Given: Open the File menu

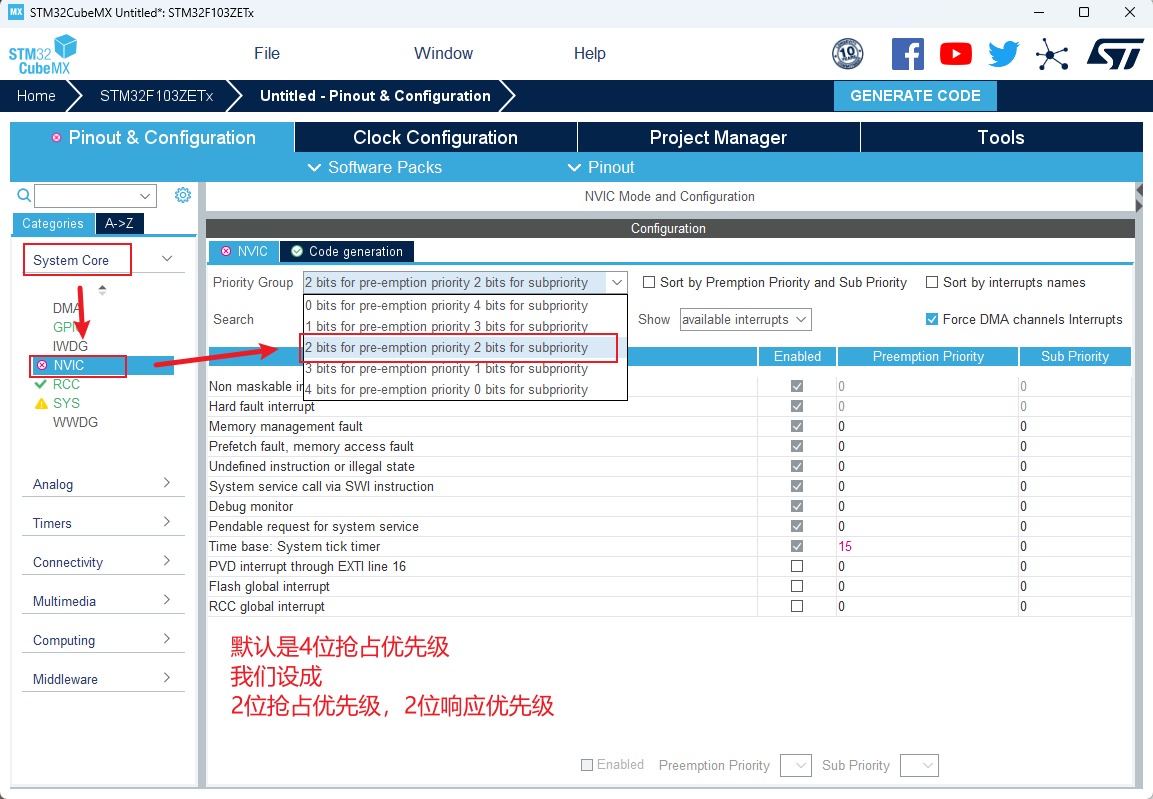Looking at the screenshot, I should pos(267,54).
